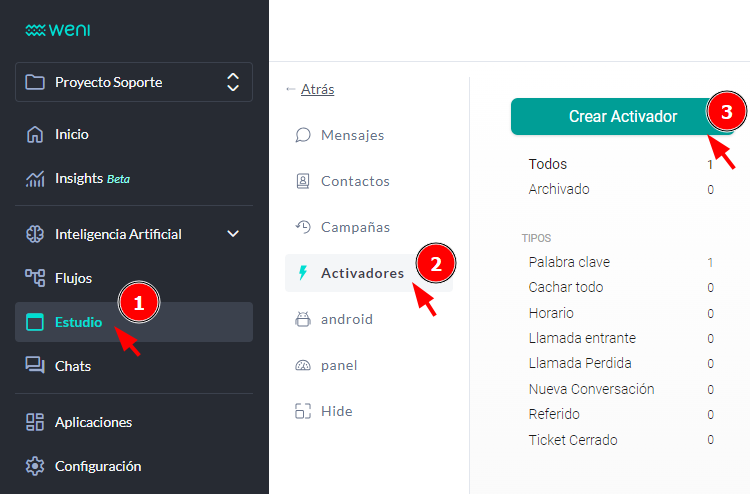This screenshot has width=750, height=494.
Task: Click the Inicio home icon
Action: click(x=35, y=134)
